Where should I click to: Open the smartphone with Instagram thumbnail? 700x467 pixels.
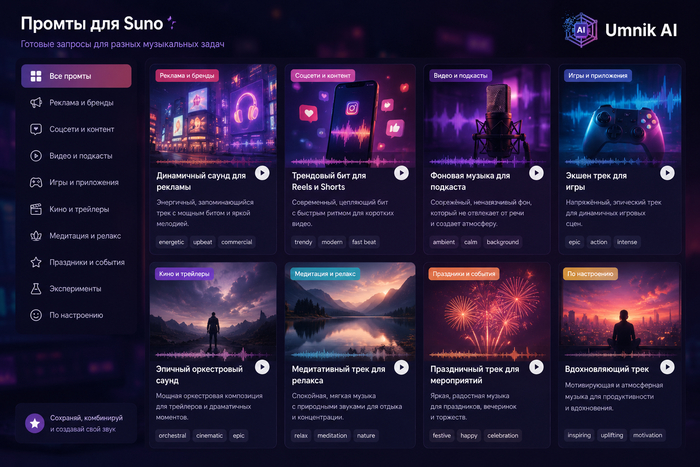pyautogui.click(x=350, y=117)
